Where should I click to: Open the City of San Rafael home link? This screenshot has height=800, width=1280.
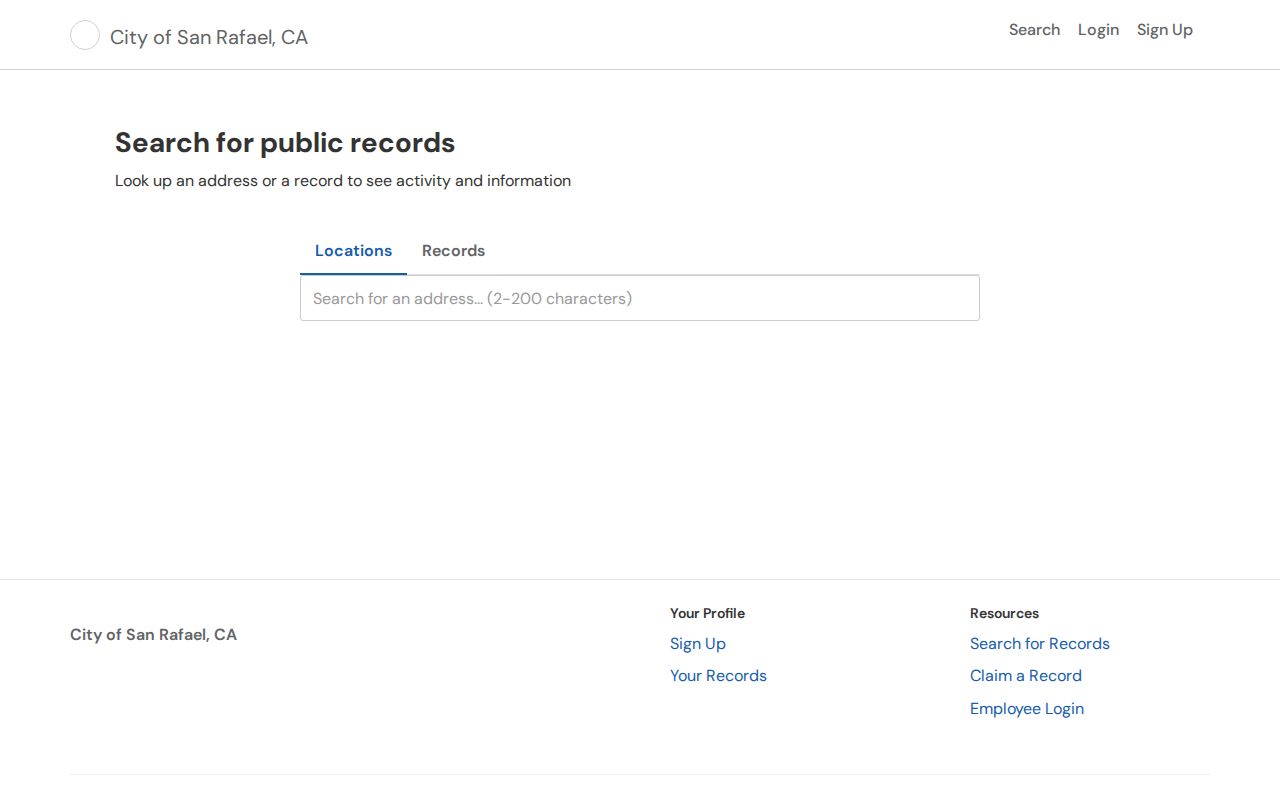[209, 37]
